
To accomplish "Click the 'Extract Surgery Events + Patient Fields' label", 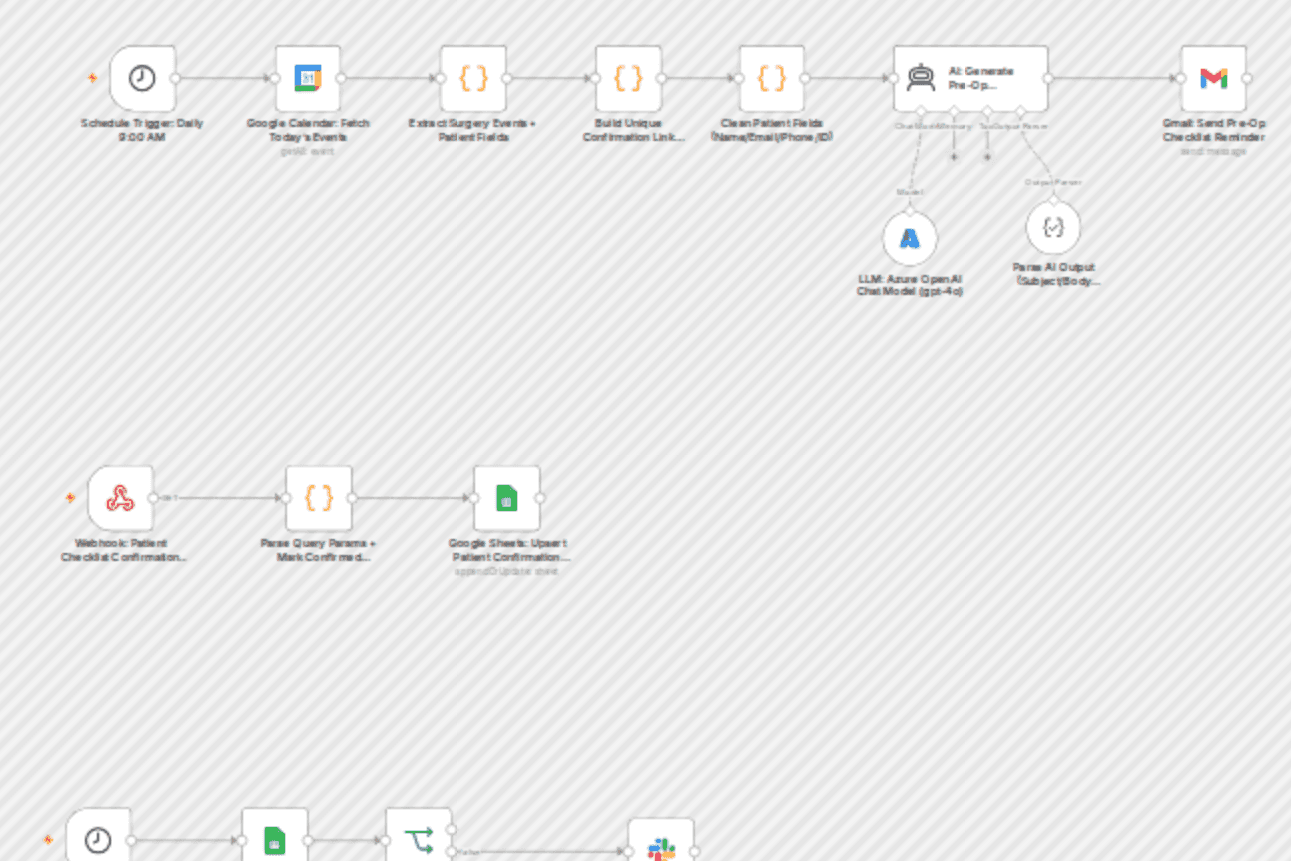I will 473,130.
